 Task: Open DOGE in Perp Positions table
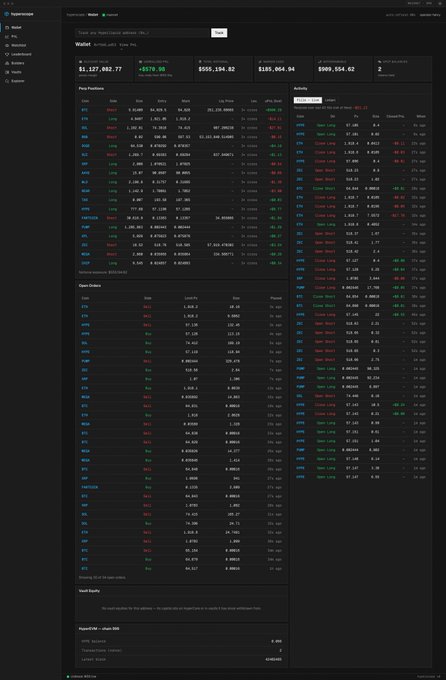(x=85, y=146)
